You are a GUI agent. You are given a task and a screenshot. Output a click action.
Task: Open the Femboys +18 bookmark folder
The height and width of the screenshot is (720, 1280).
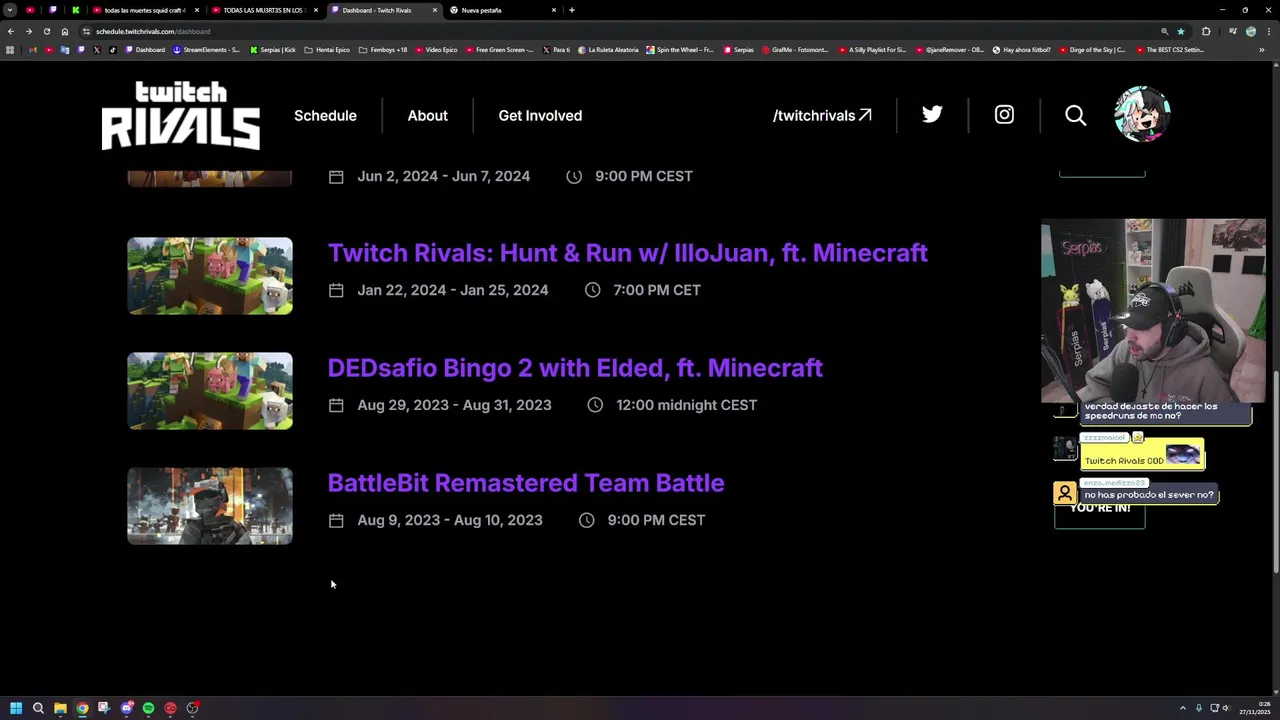pos(383,49)
